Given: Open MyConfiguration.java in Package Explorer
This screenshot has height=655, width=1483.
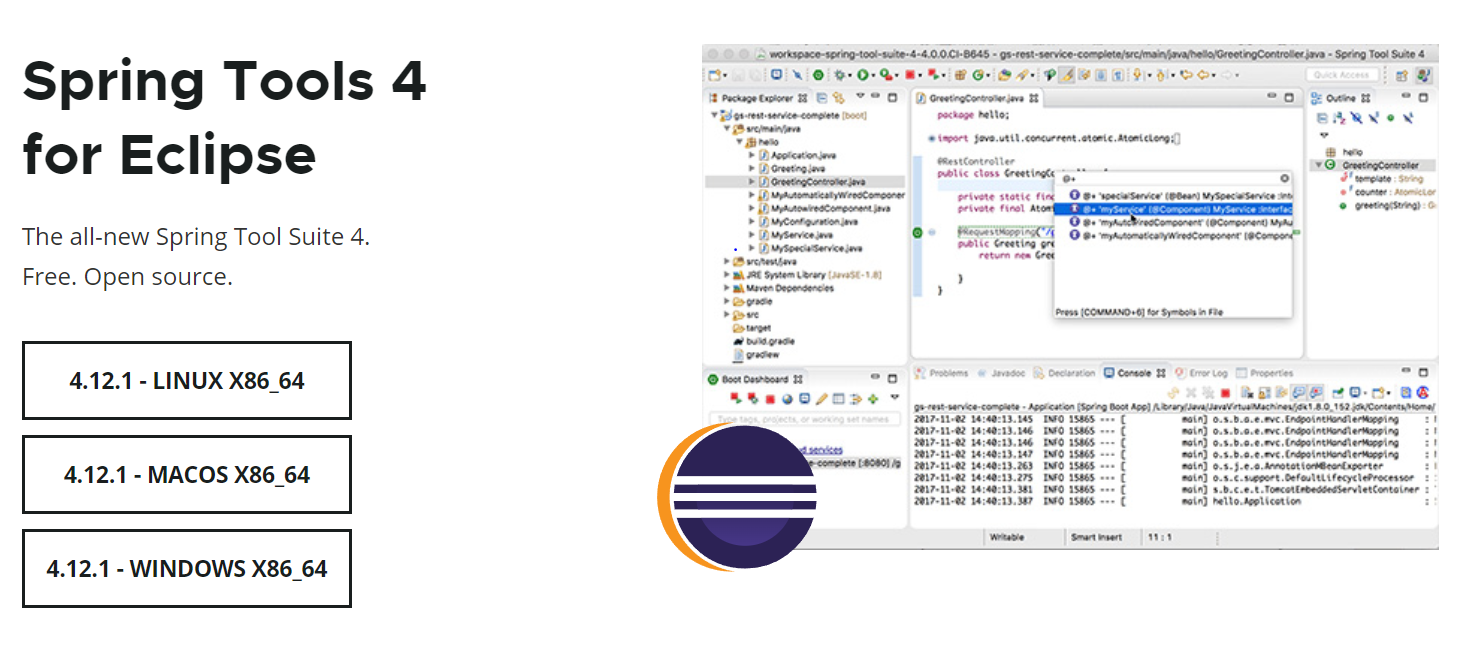Looking at the screenshot, I should coord(808,222).
